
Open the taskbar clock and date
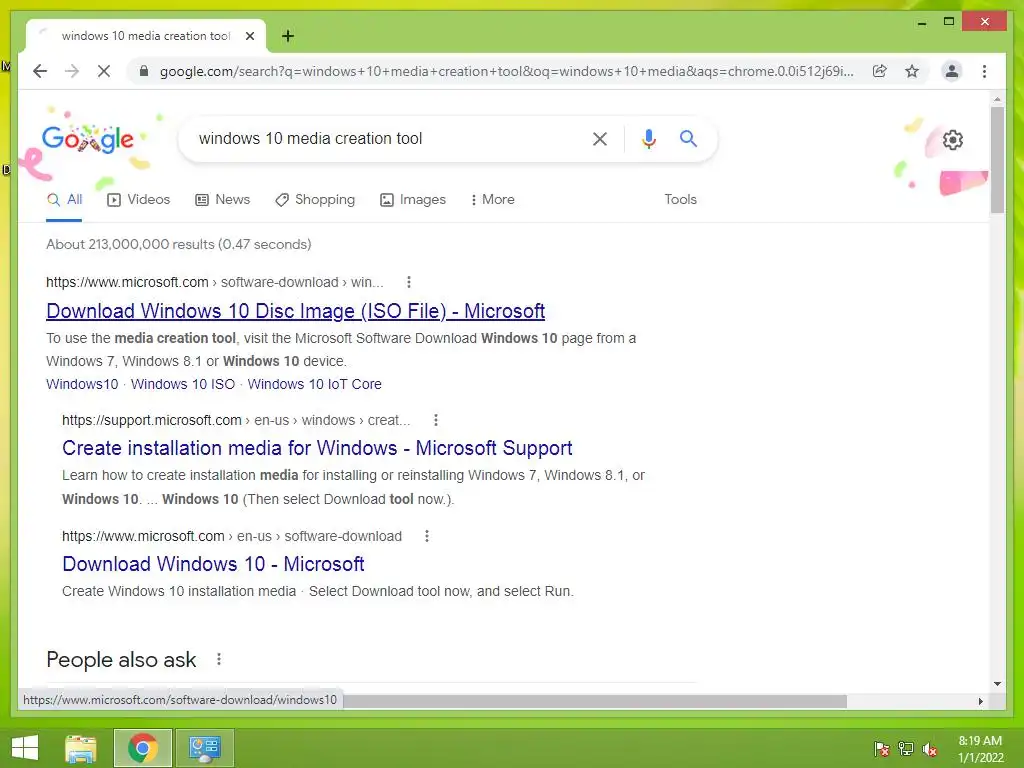(x=980, y=749)
